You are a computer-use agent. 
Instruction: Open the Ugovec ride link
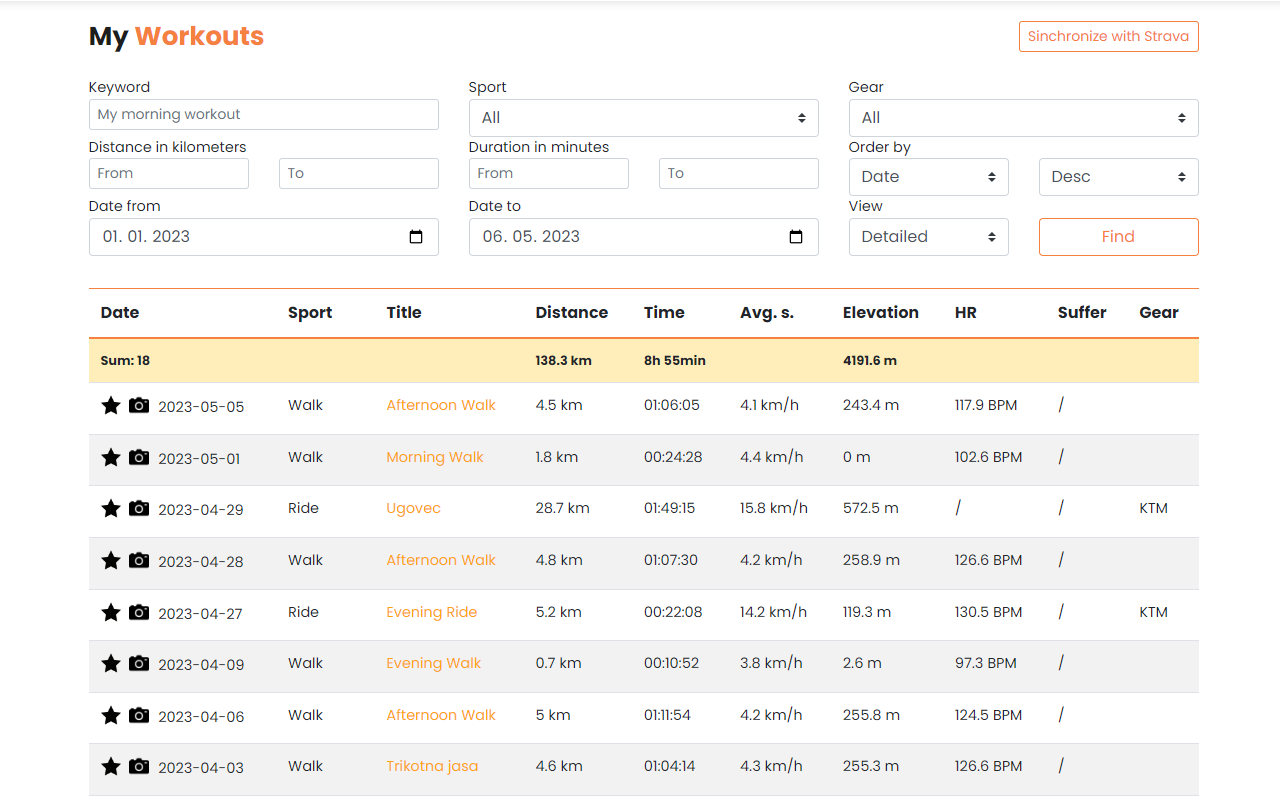413,508
